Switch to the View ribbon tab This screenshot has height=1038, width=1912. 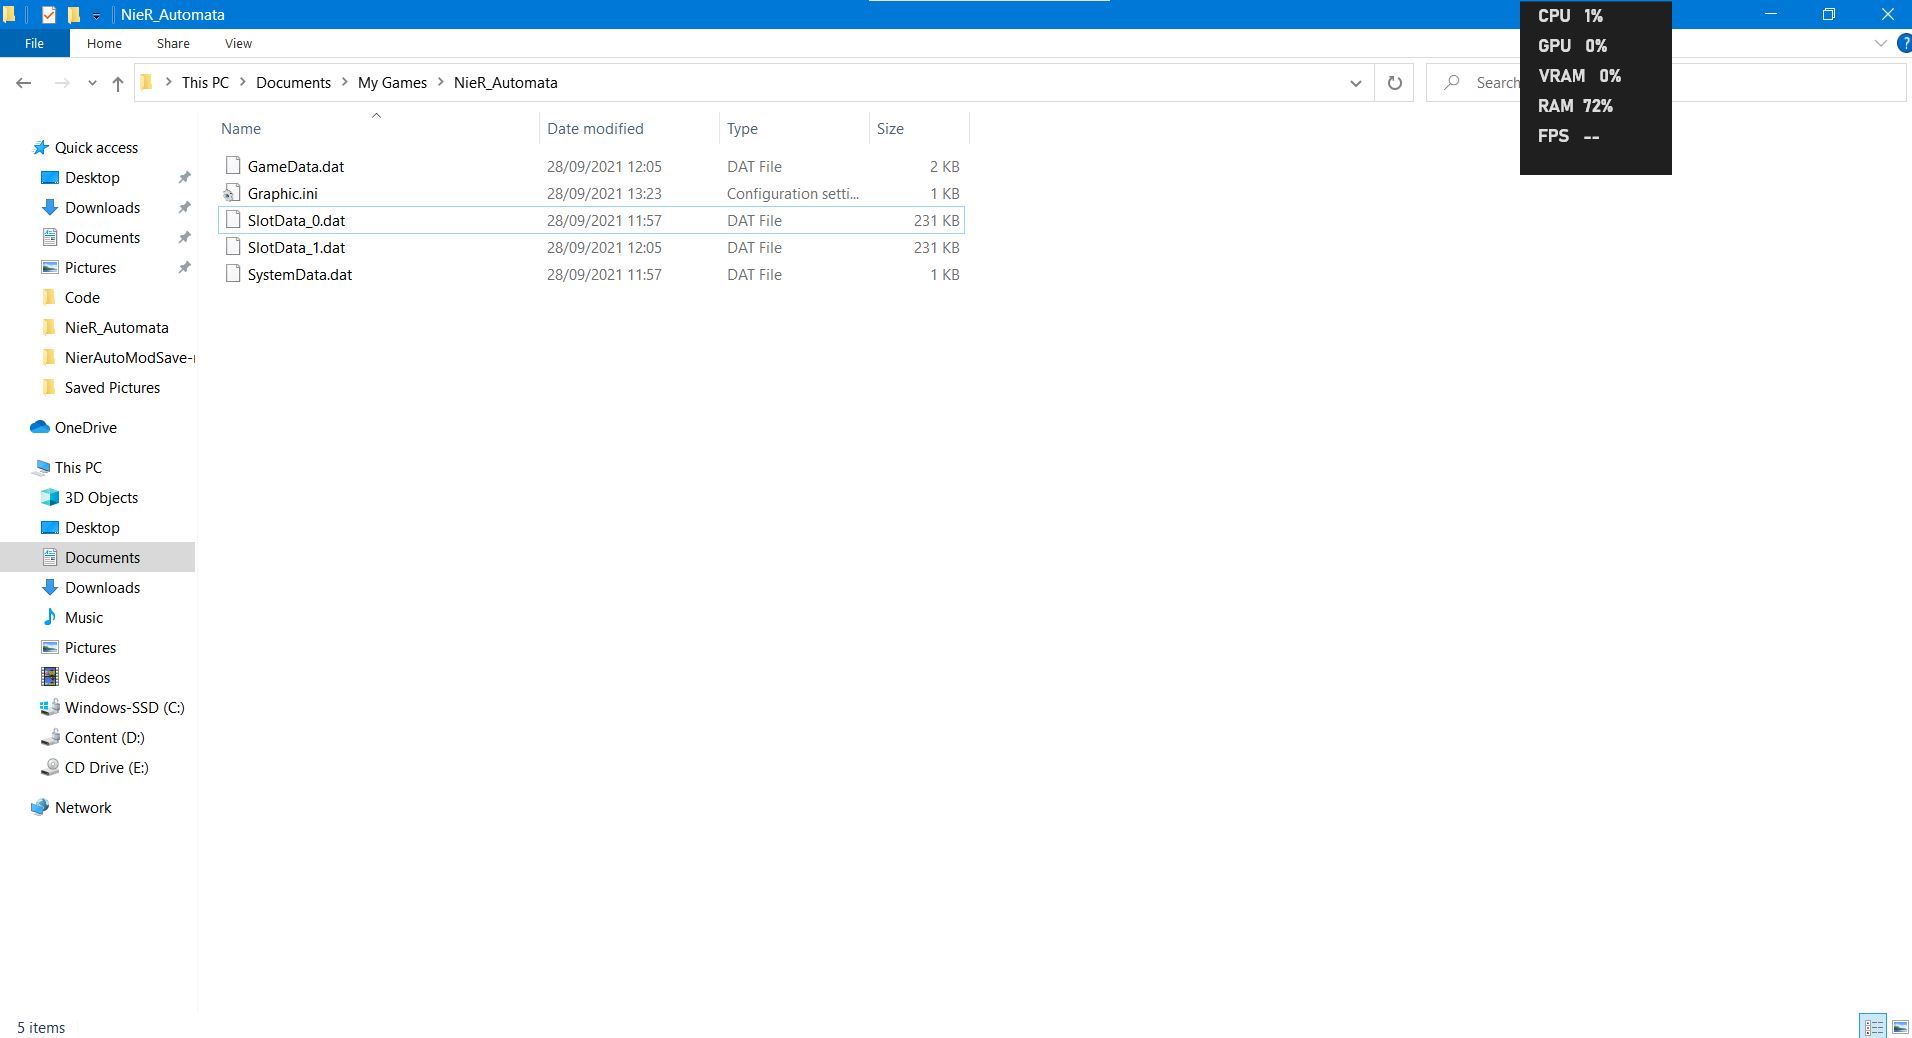(238, 43)
